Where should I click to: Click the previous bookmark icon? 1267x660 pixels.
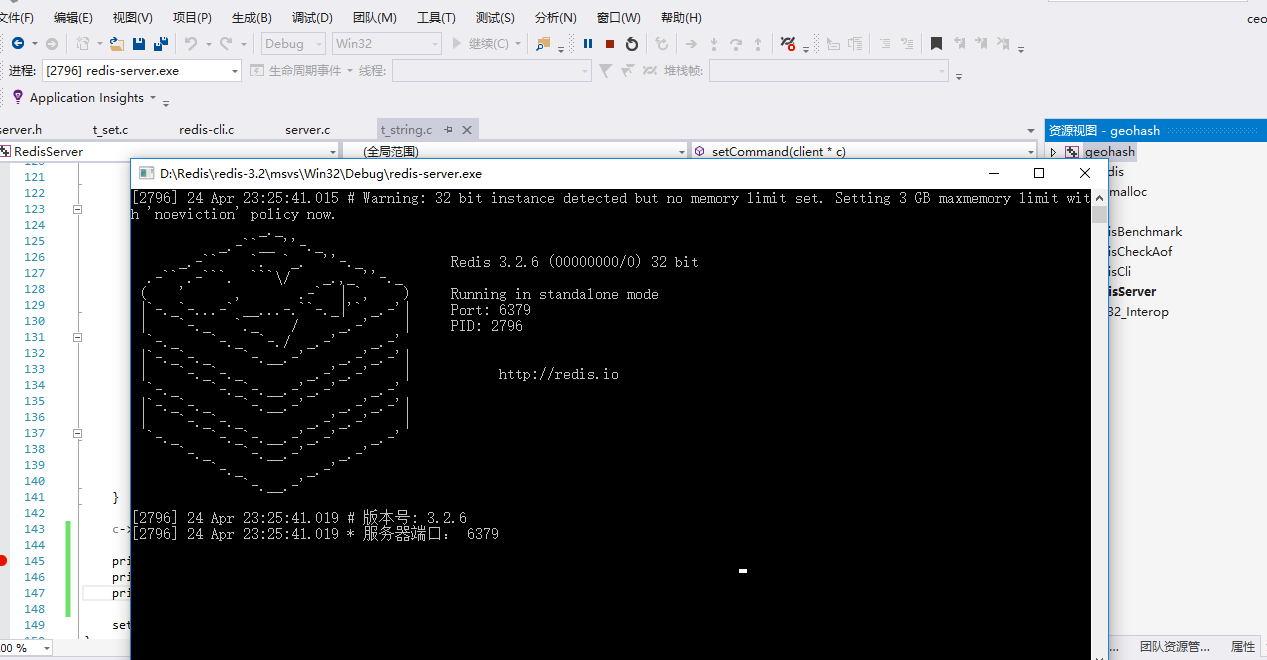tap(961, 43)
